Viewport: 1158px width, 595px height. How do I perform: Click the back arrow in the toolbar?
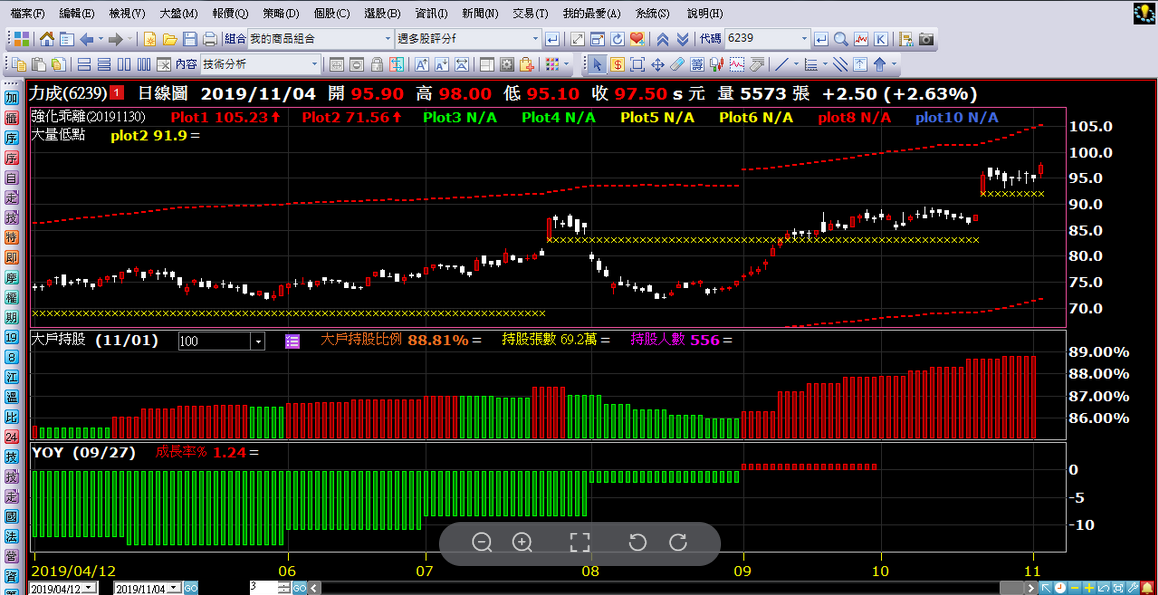click(x=86, y=39)
